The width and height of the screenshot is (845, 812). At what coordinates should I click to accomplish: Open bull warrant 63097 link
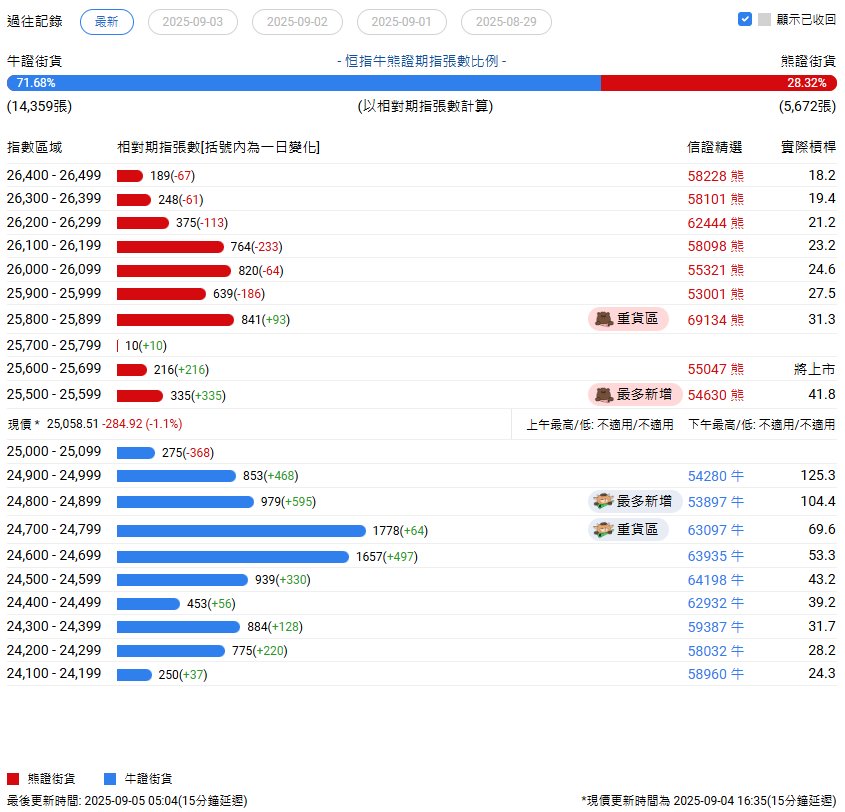point(716,530)
